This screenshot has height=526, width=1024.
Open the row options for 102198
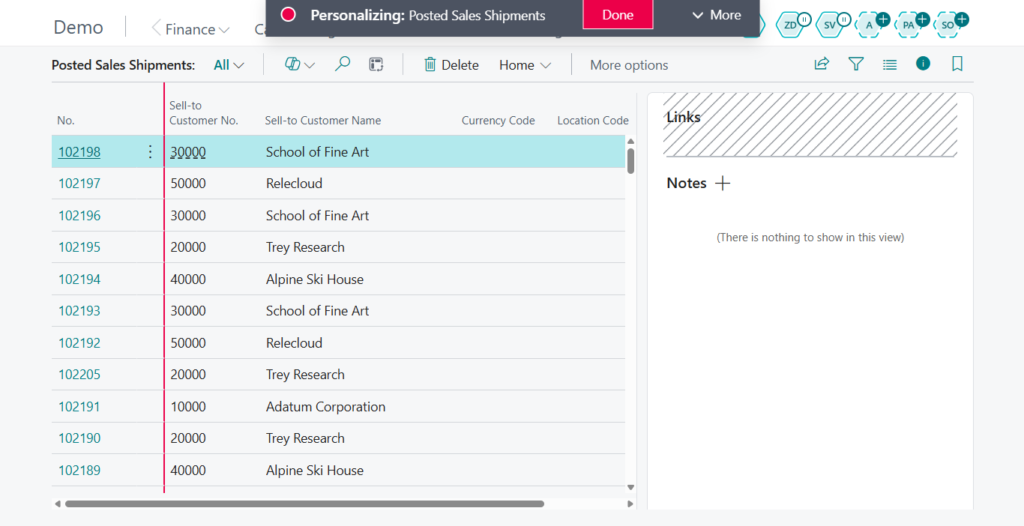(x=150, y=152)
